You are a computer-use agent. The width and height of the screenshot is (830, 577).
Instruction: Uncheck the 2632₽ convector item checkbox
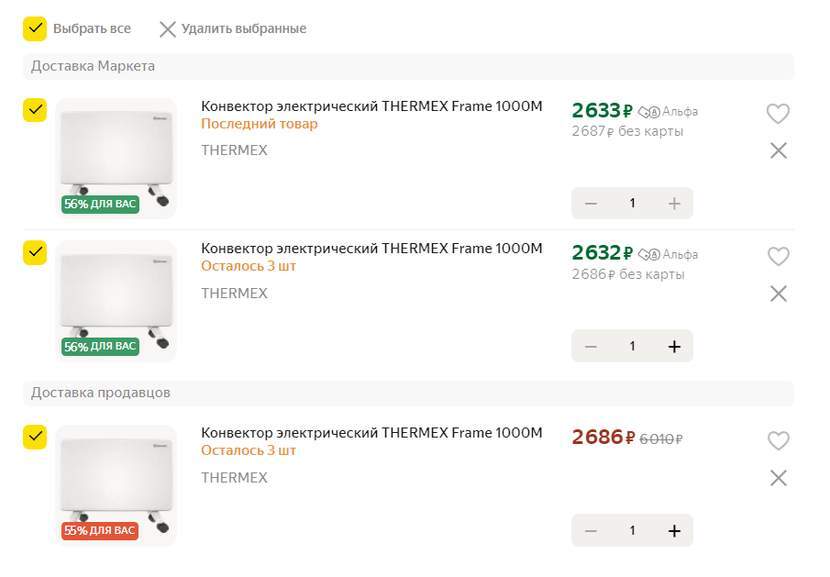coord(35,253)
